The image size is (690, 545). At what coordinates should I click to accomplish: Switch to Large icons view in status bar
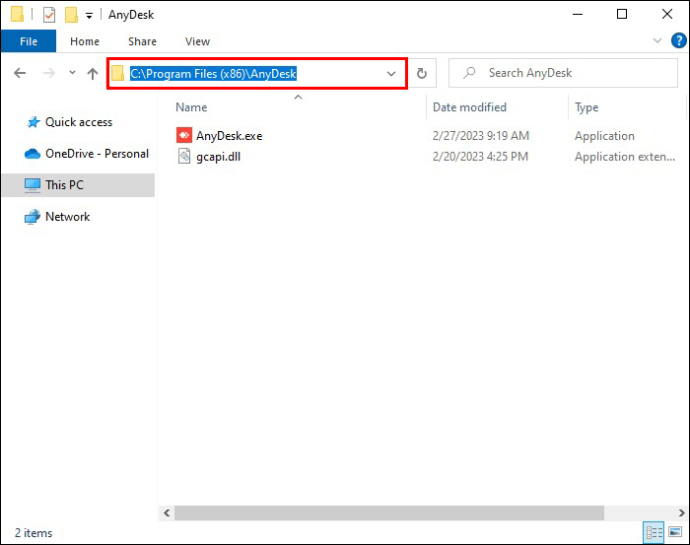(675, 532)
